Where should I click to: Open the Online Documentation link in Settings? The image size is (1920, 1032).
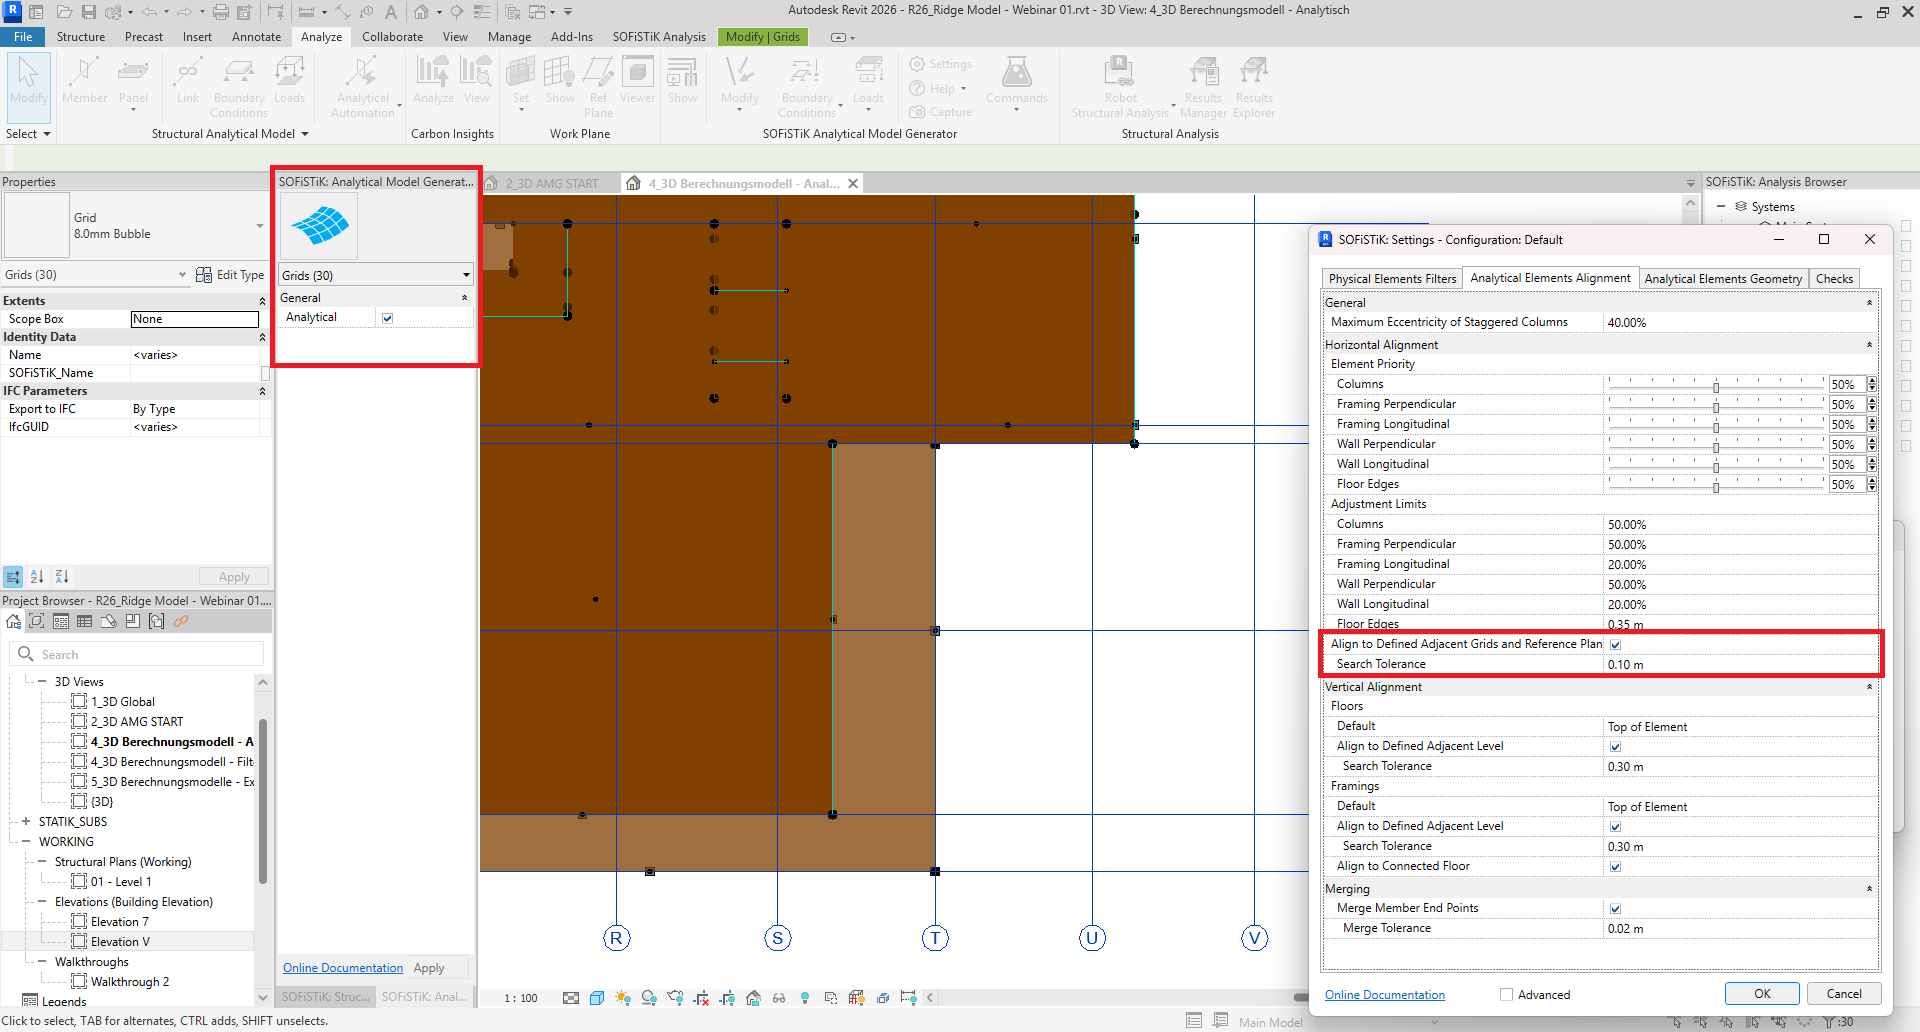[x=1384, y=995]
